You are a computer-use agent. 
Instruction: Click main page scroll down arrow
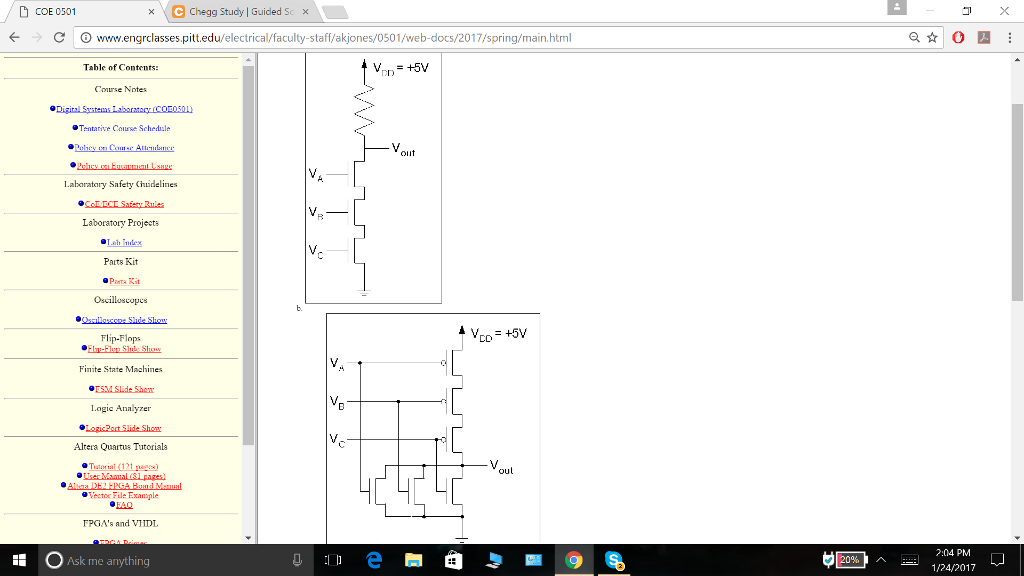click(1017, 538)
